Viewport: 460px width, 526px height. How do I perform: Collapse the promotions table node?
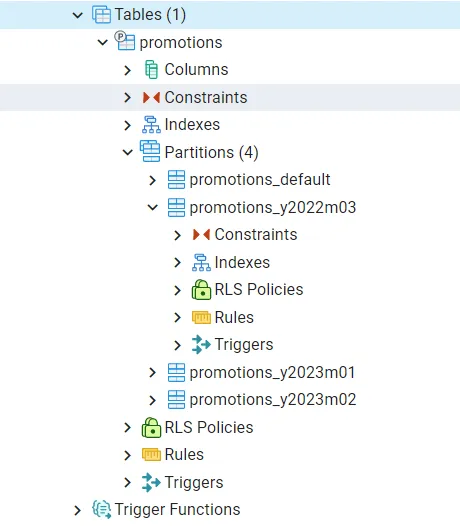103,42
